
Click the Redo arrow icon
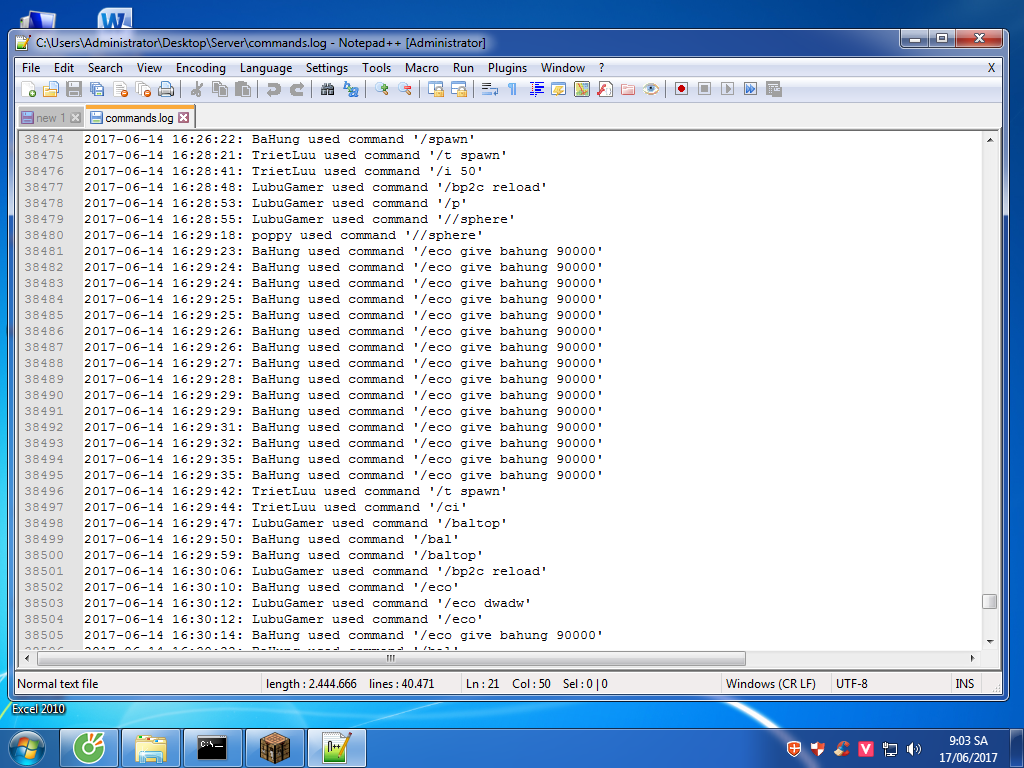tap(296, 89)
